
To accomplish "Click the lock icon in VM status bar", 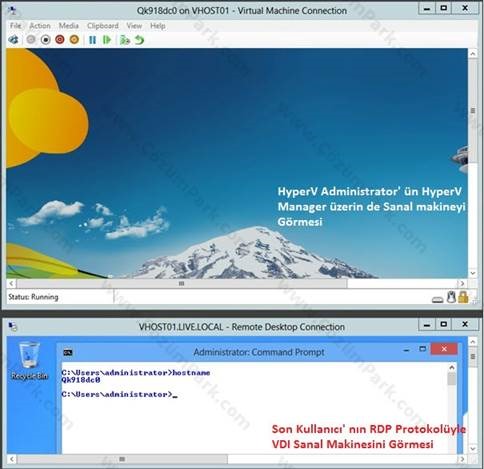I will click(463, 297).
